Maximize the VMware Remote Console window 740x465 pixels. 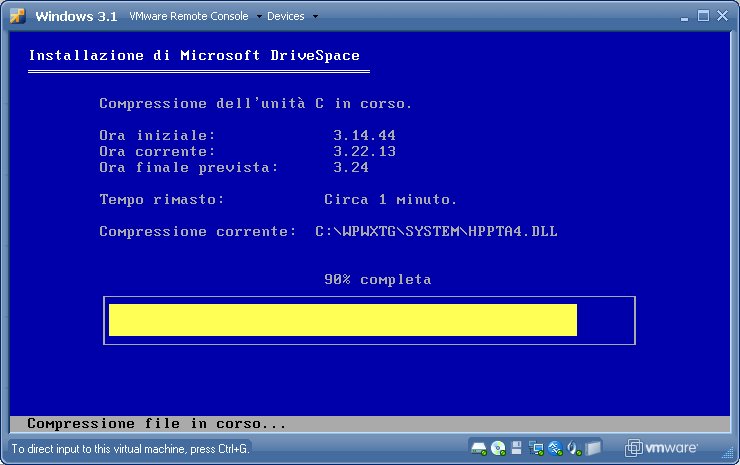[703, 16]
